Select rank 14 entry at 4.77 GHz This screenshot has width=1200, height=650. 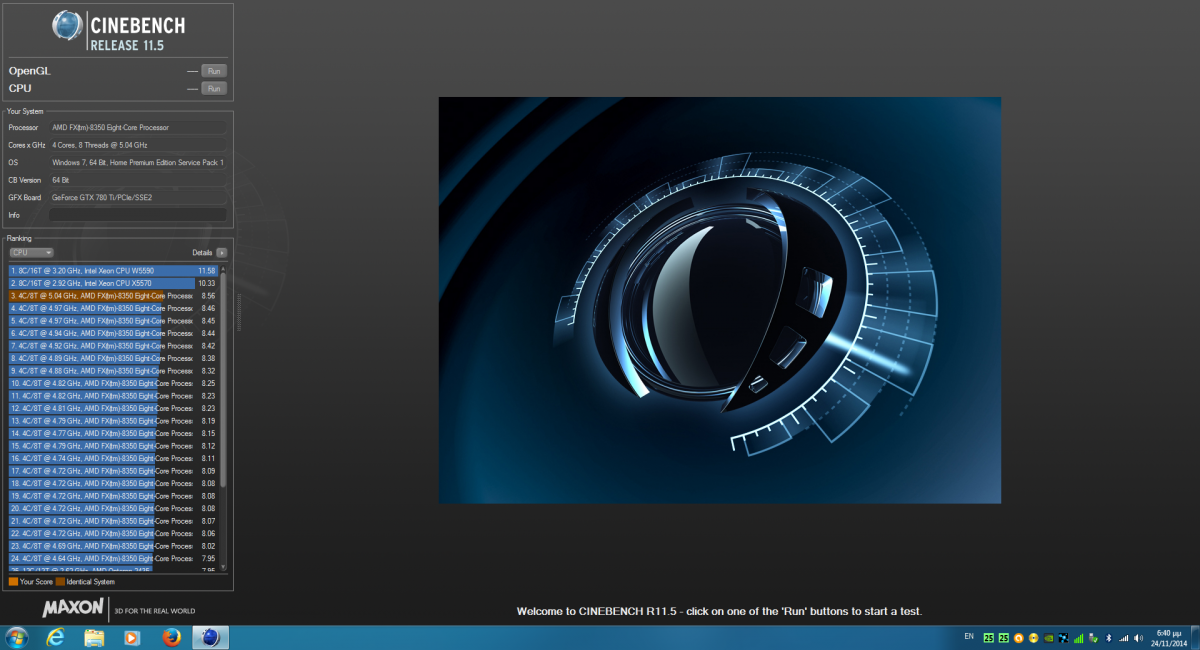[114, 434]
